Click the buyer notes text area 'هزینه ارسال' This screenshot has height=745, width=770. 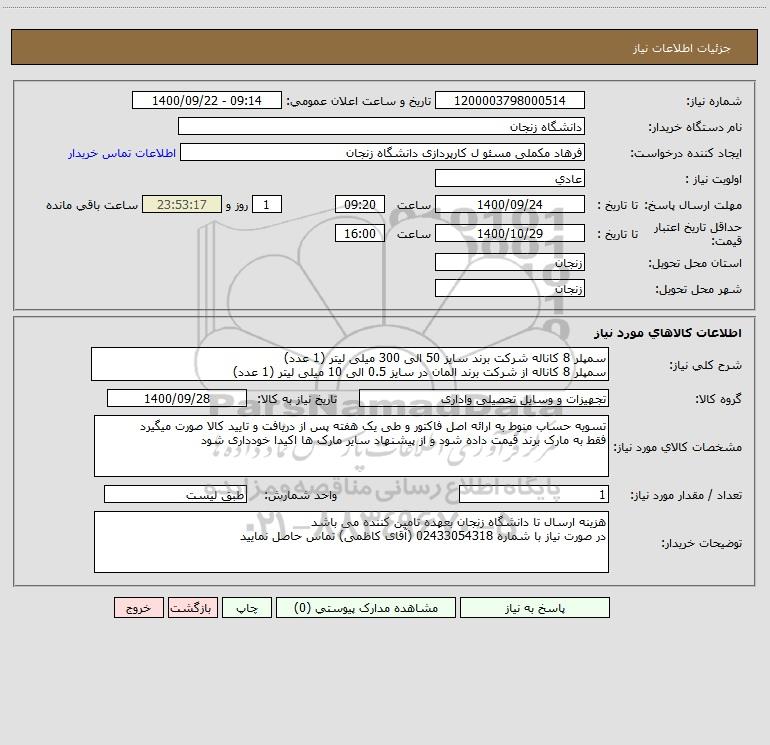(x=351, y=542)
